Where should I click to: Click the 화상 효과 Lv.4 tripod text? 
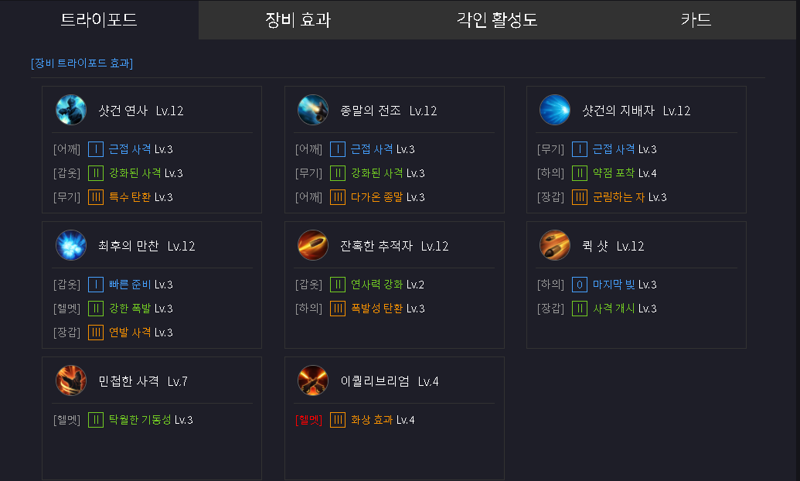click(x=383, y=420)
